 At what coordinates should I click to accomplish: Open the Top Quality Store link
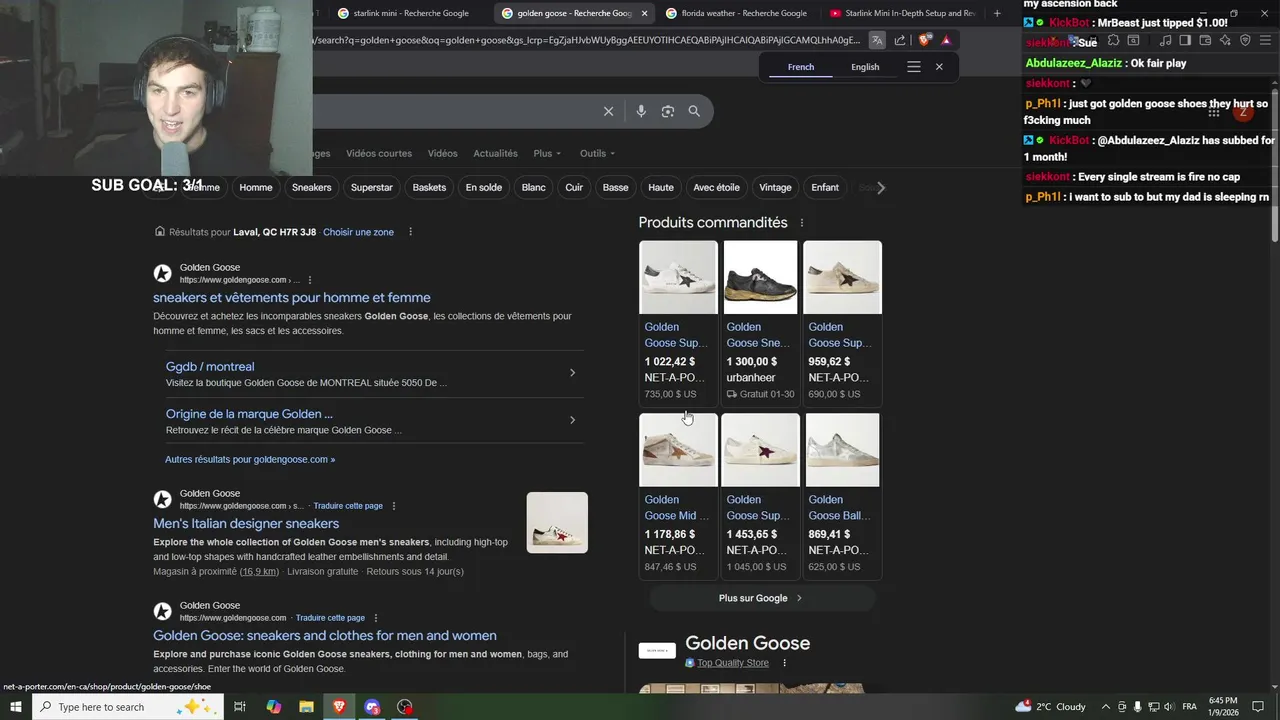733,663
